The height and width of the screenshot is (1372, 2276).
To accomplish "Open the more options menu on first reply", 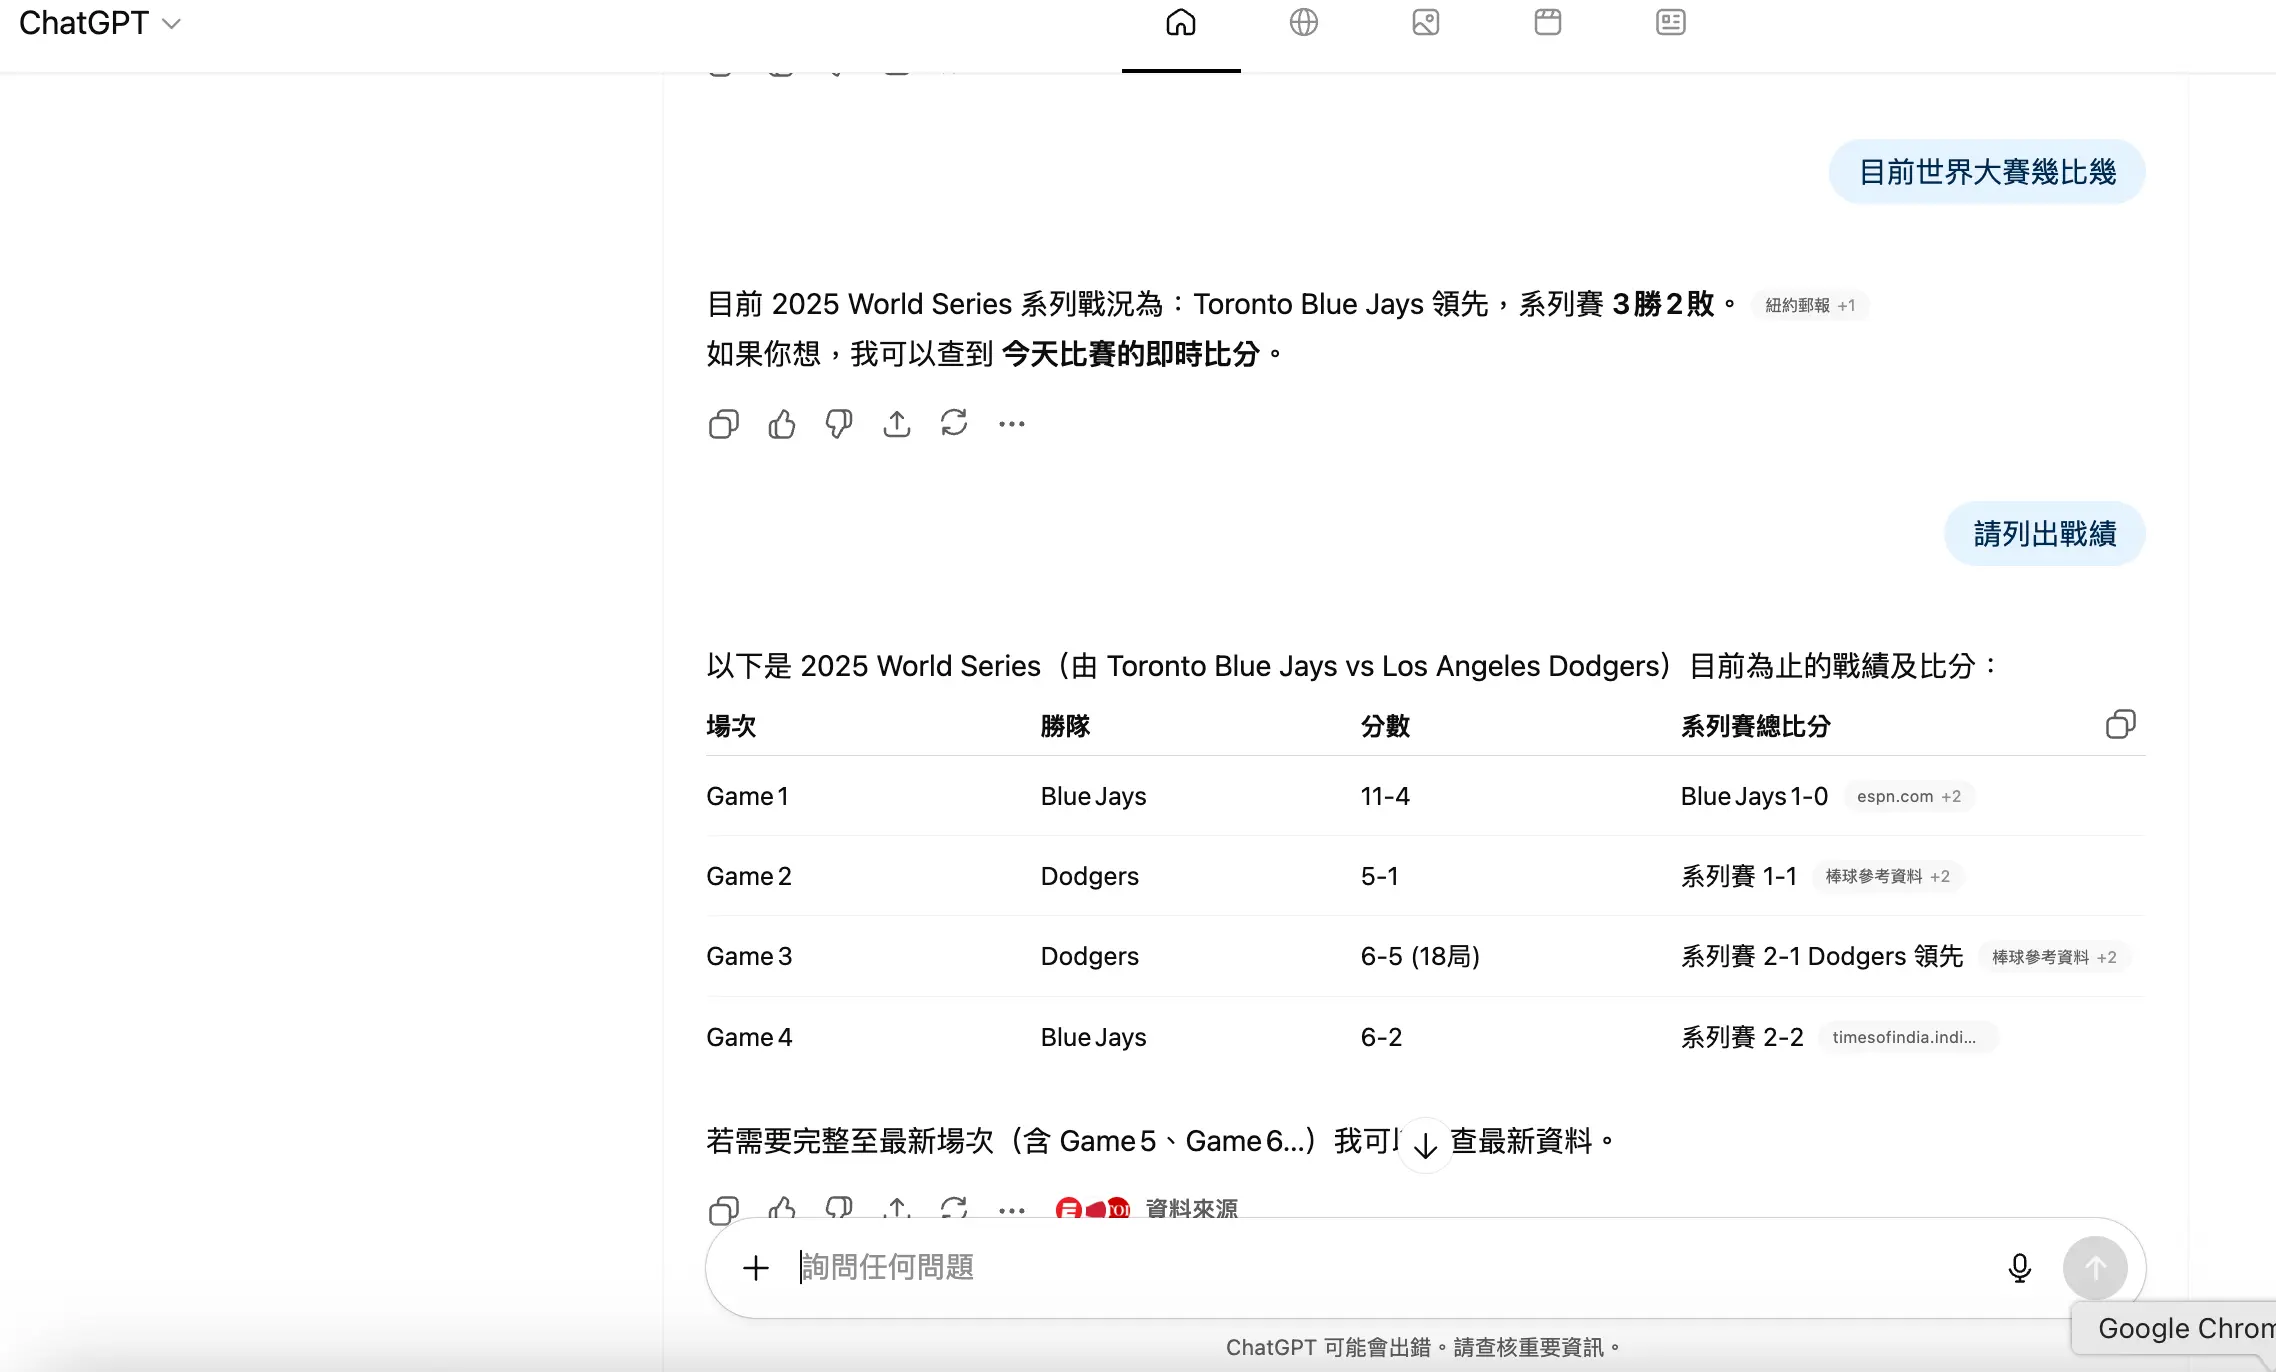I will pos(1012,423).
